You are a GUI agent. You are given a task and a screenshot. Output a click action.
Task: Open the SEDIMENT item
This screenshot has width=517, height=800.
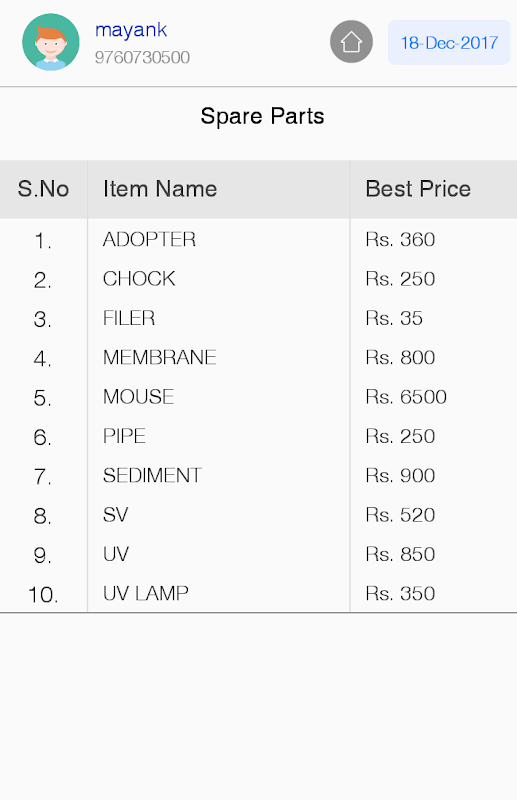152,475
